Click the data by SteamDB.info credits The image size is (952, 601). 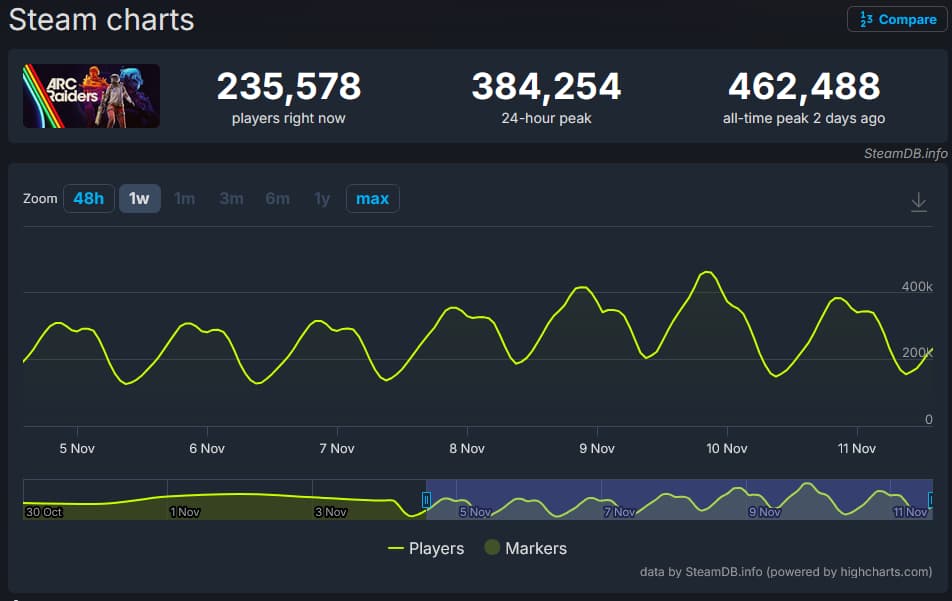tap(785, 572)
